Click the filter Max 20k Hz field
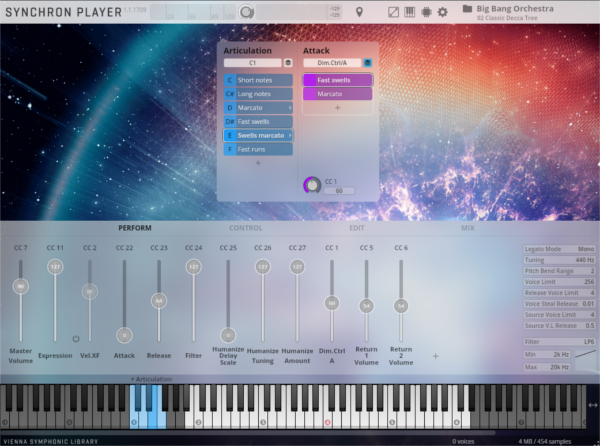 tap(547, 367)
